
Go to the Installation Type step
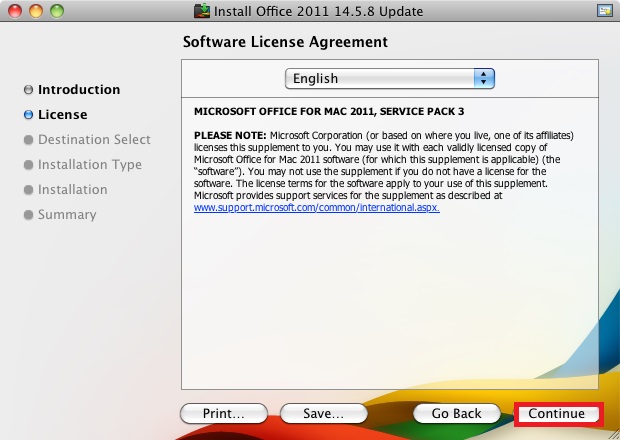[89, 165]
